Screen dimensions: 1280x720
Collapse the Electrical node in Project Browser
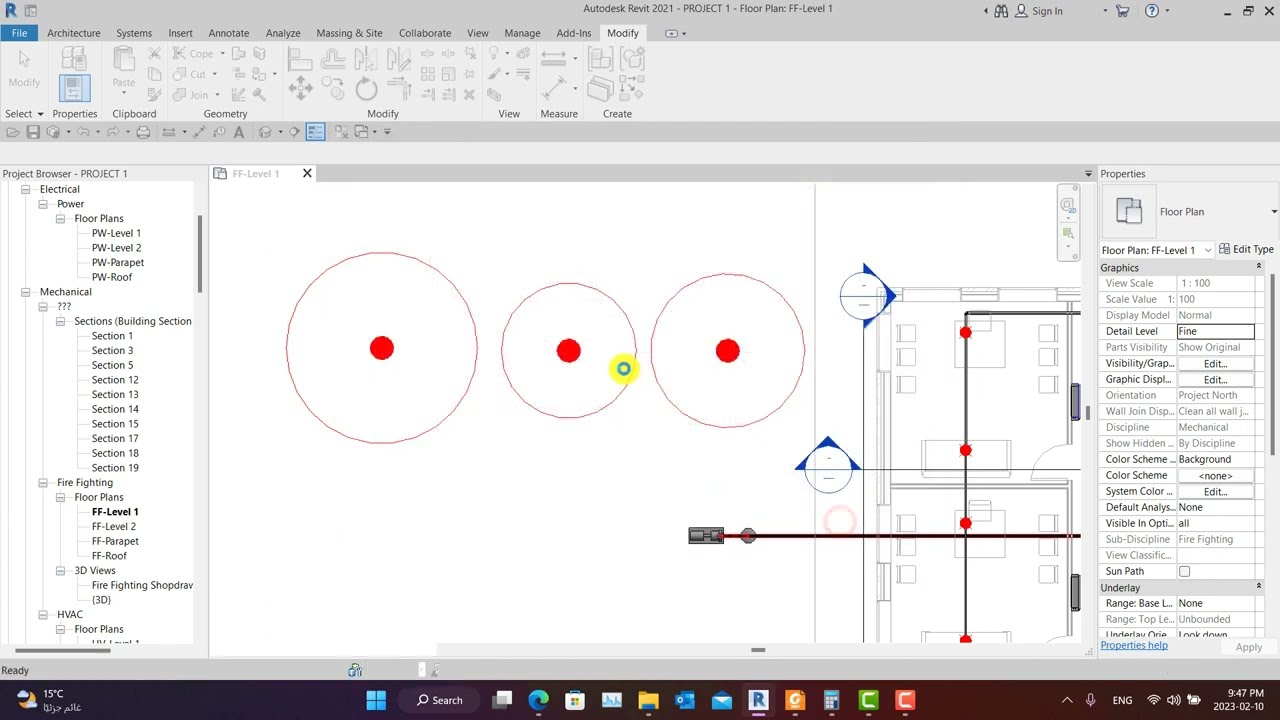click(25, 189)
